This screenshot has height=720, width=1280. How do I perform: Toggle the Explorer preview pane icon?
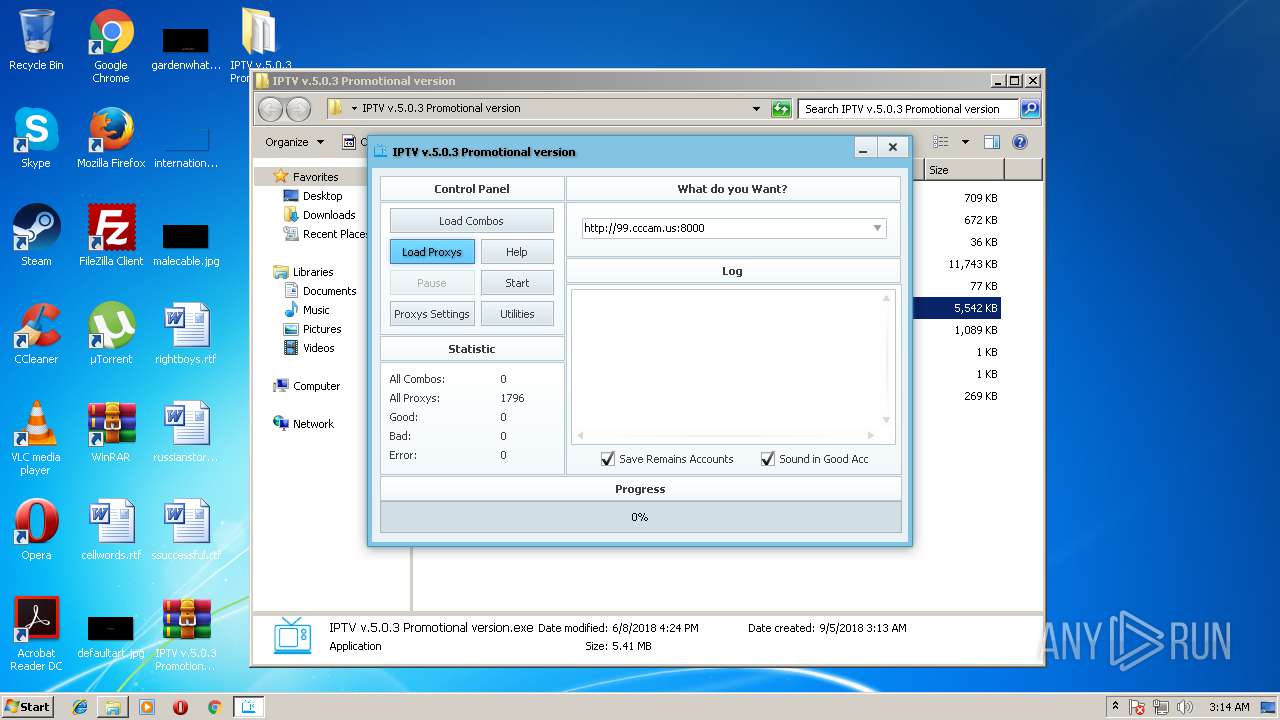[x=991, y=142]
